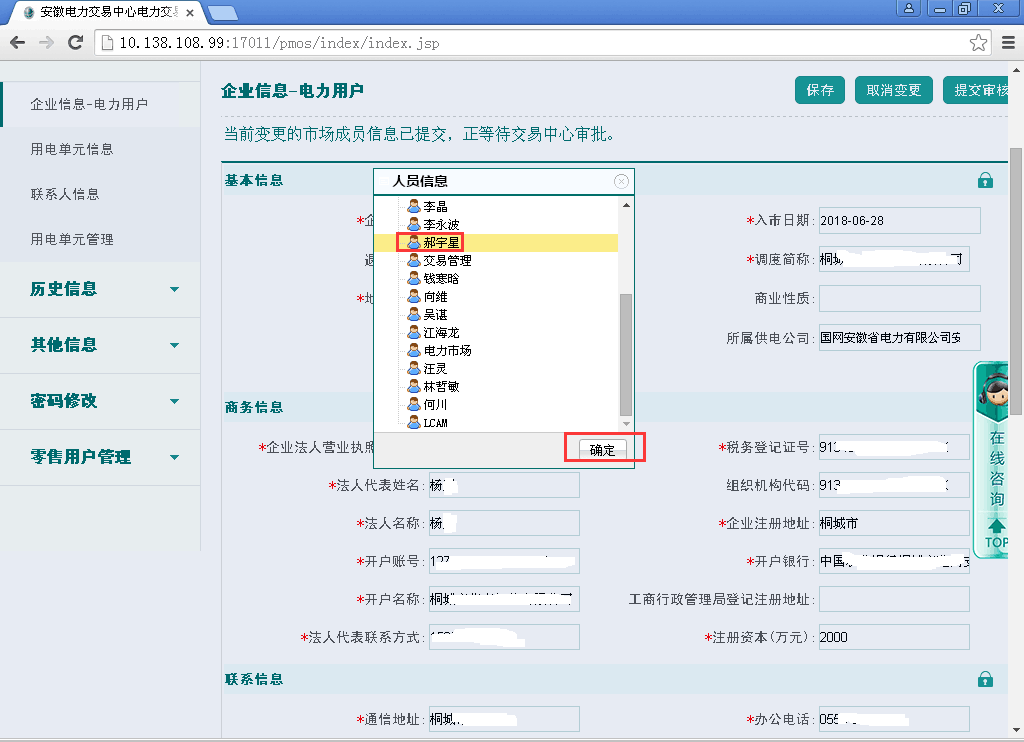Image resolution: width=1024 pixels, height=742 pixels.
Task: Open 用电单元信息 in sidebar
Action: [72, 149]
